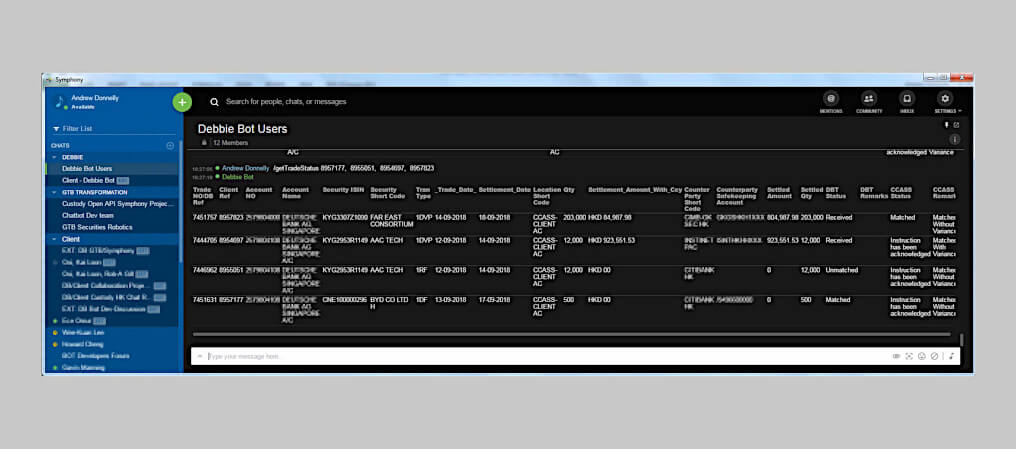Viewport: 1016px width, 449px height.
Task: Click FAR EAST CONSORTIUM short code
Action: click(x=391, y=221)
